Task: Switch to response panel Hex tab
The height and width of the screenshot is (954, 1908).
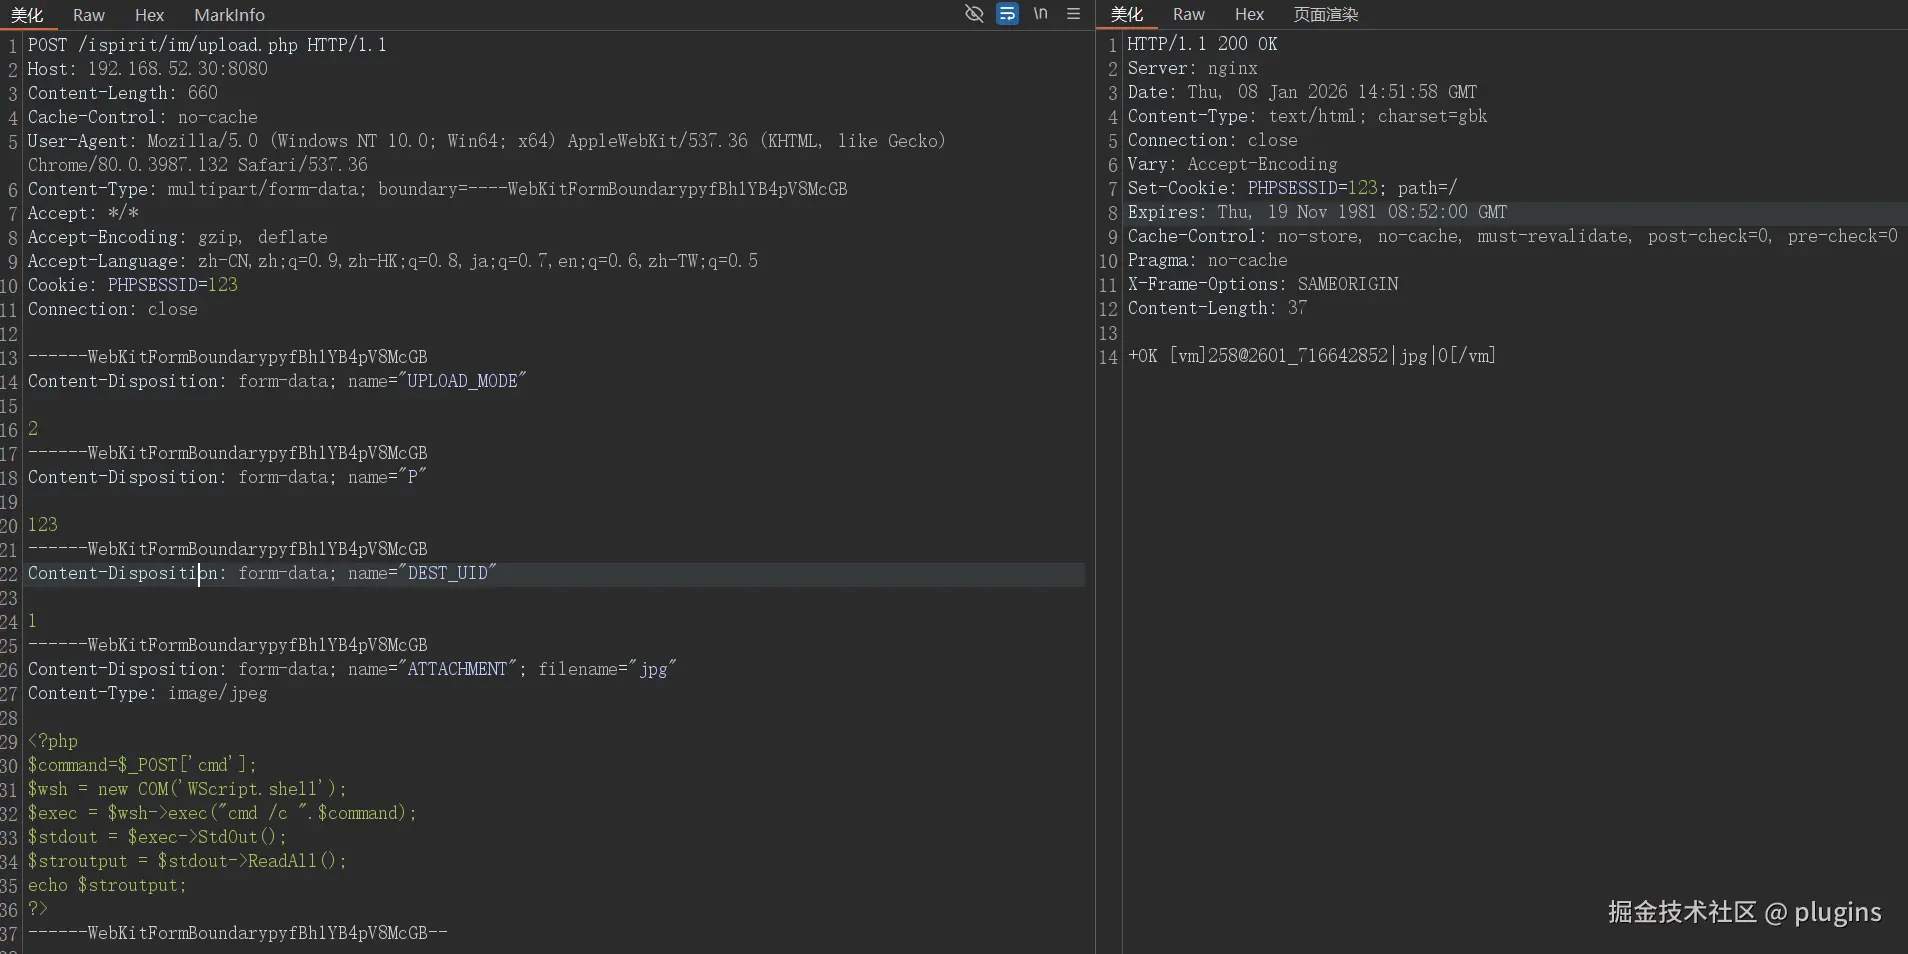Action: pos(1249,15)
